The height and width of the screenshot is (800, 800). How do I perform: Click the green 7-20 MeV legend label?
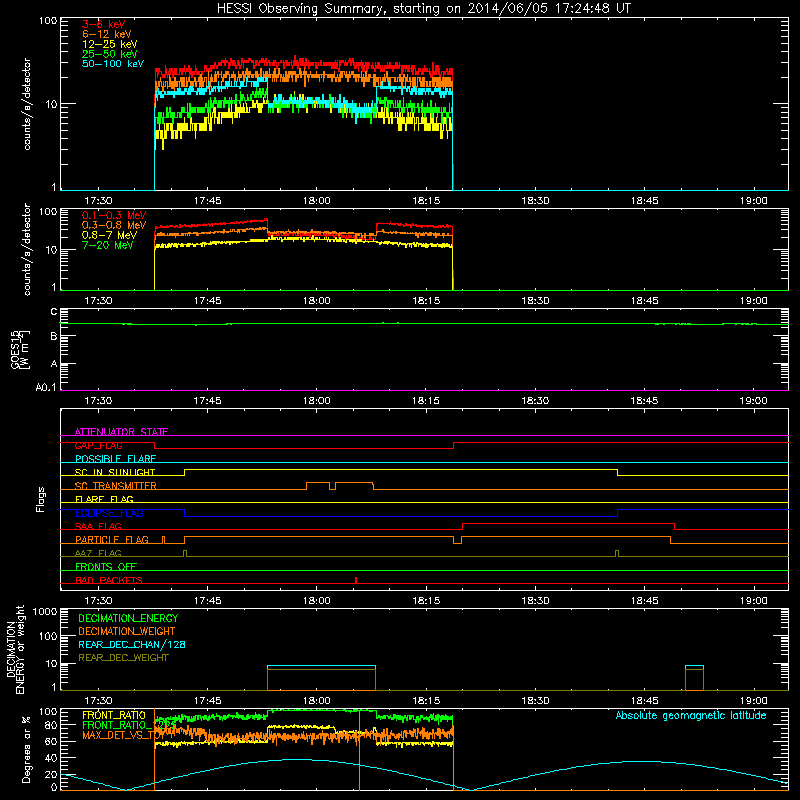click(x=108, y=245)
